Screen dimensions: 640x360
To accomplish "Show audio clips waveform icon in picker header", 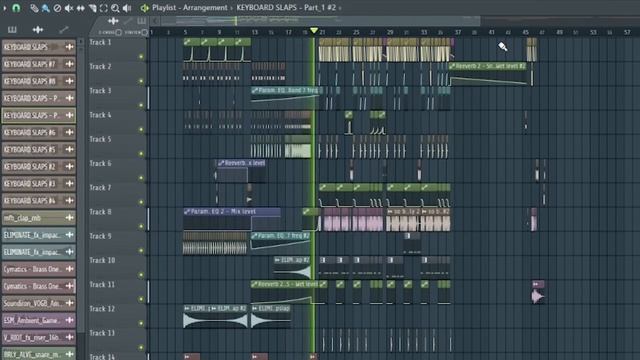I will pyautogui.click(x=38, y=29).
